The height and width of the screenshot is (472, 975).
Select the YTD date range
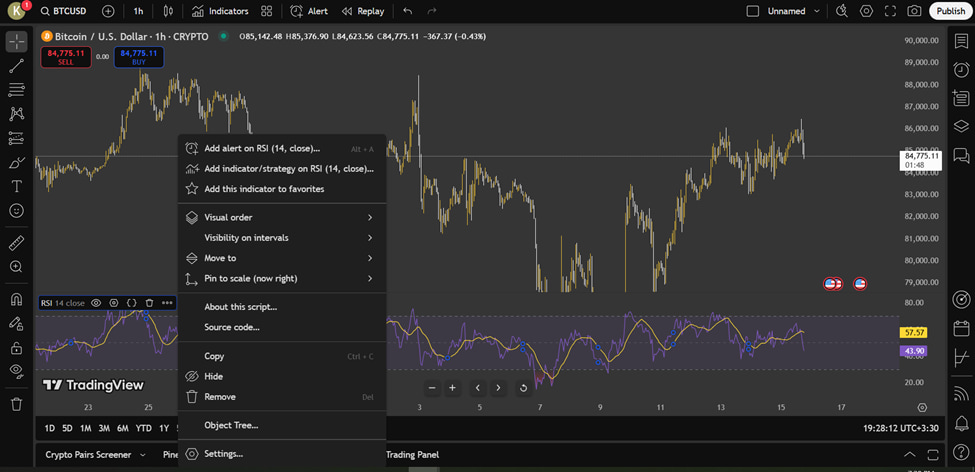click(x=144, y=428)
